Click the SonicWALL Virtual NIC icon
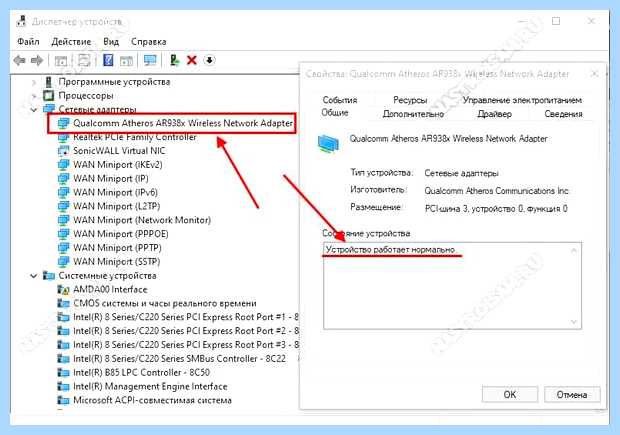The height and width of the screenshot is (435, 620). (x=63, y=151)
